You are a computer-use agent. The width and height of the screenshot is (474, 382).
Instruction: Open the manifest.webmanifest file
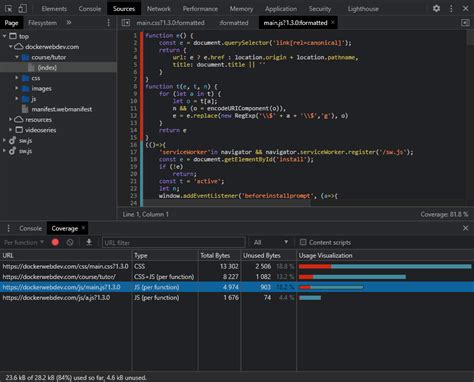pyautogui.click(x=62, y=109)
